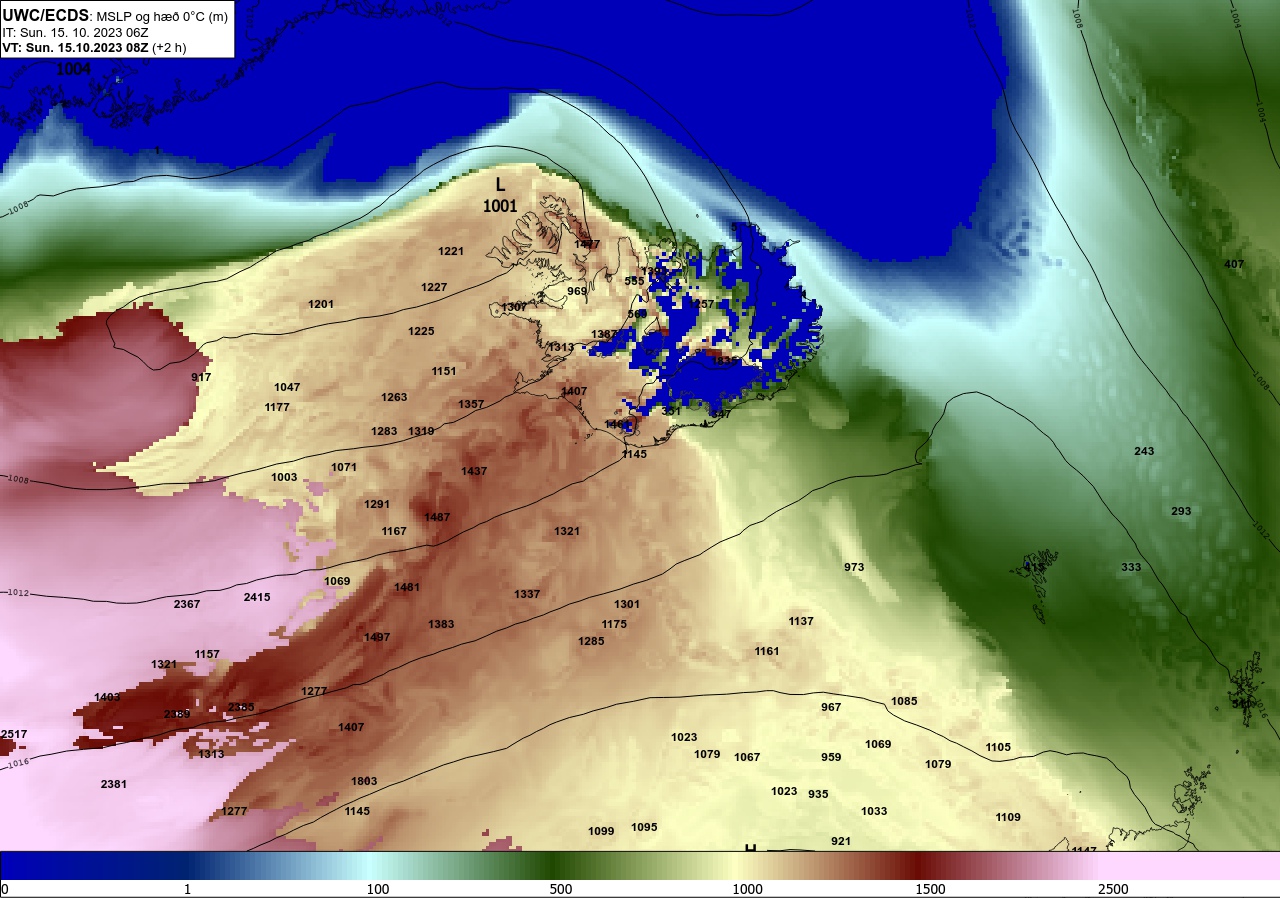
Task: Click the height value 1337
Action: tap(527, 594)
